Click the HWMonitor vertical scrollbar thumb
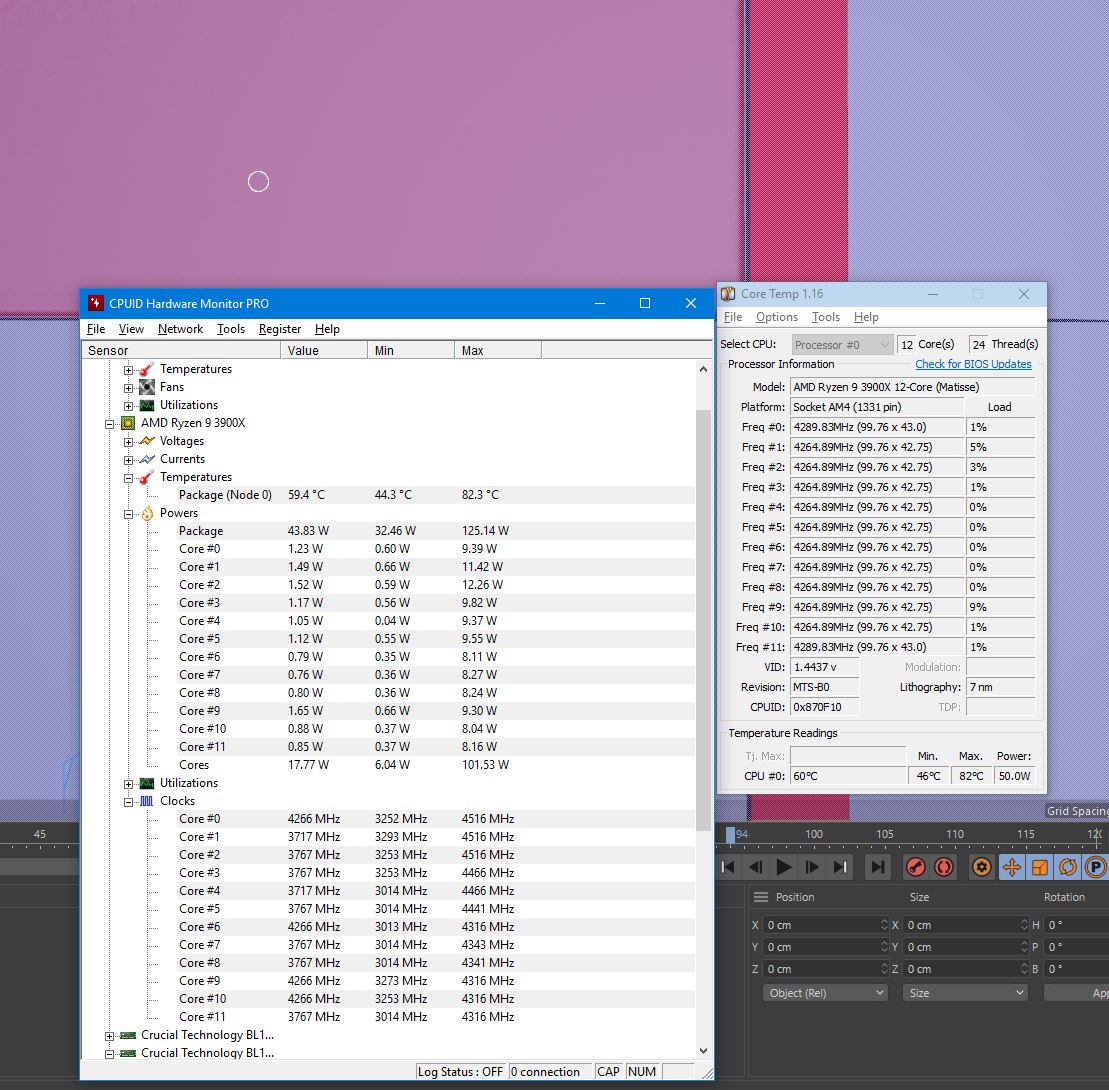The image size is (1109, 1090). (703, 619)
